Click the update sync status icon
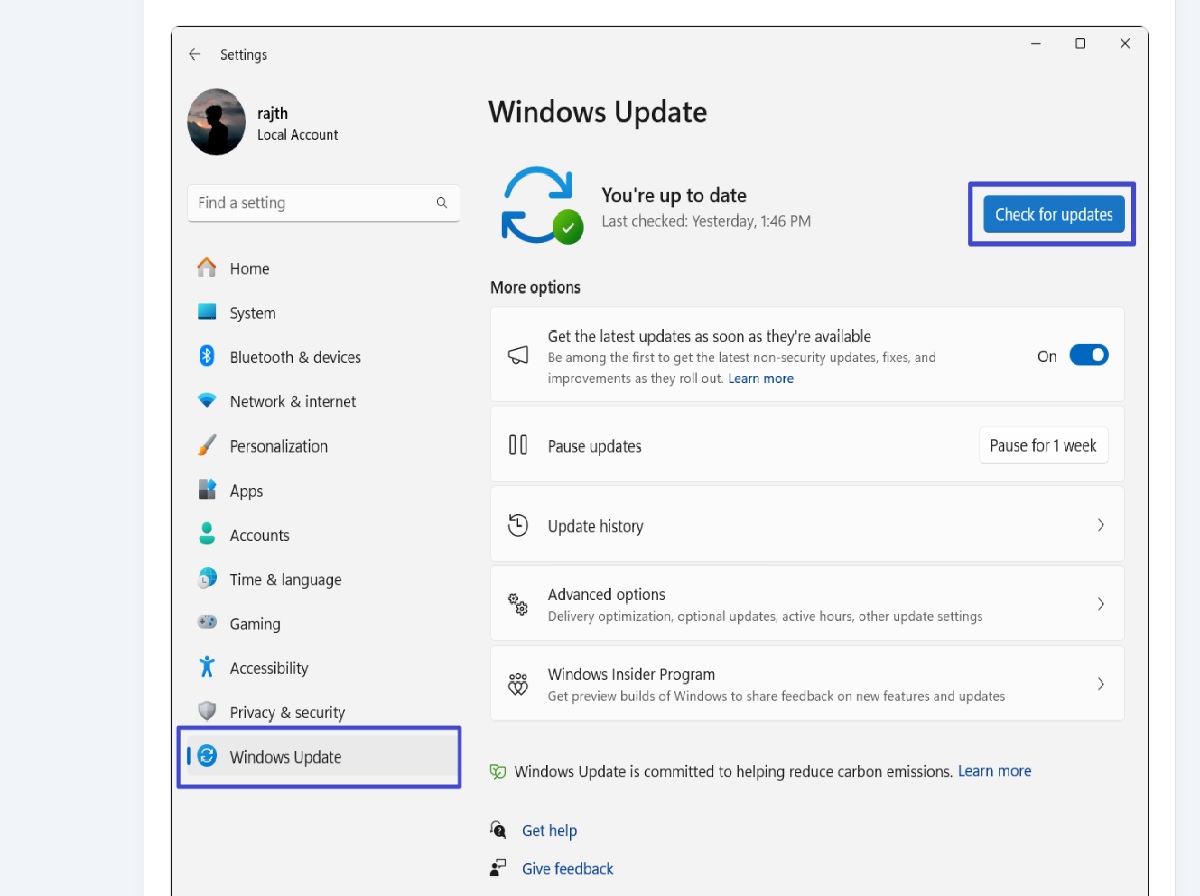Viewport: 1200px width, 896px height. click(540, 205)
